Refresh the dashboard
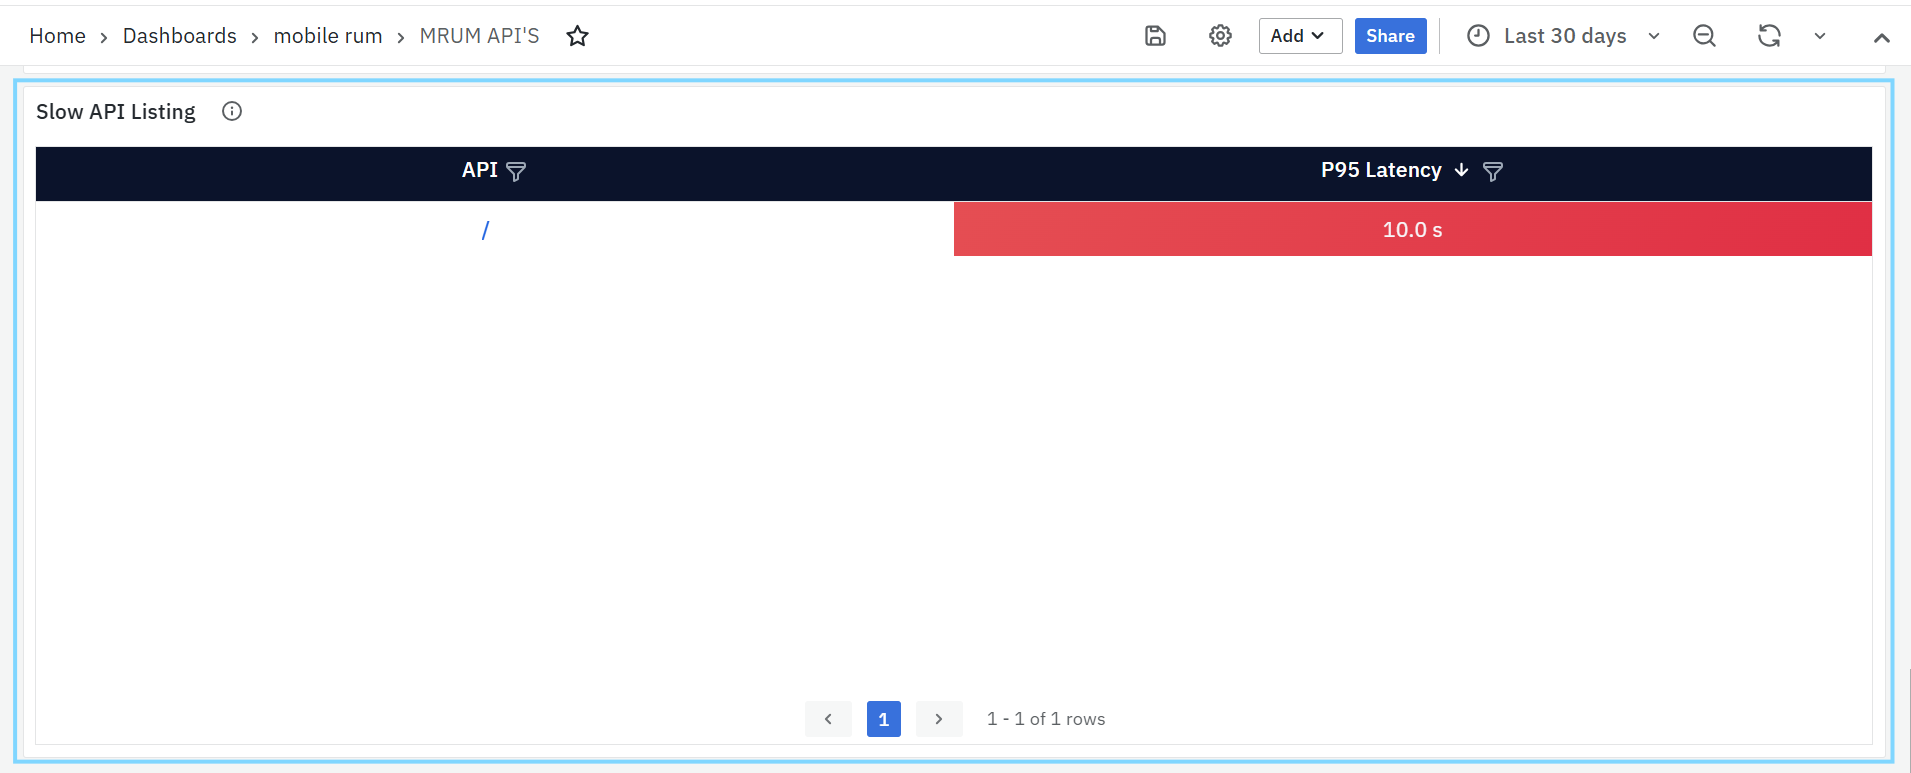Screen dimensions: 1911x773 (x=1769, y=36)
